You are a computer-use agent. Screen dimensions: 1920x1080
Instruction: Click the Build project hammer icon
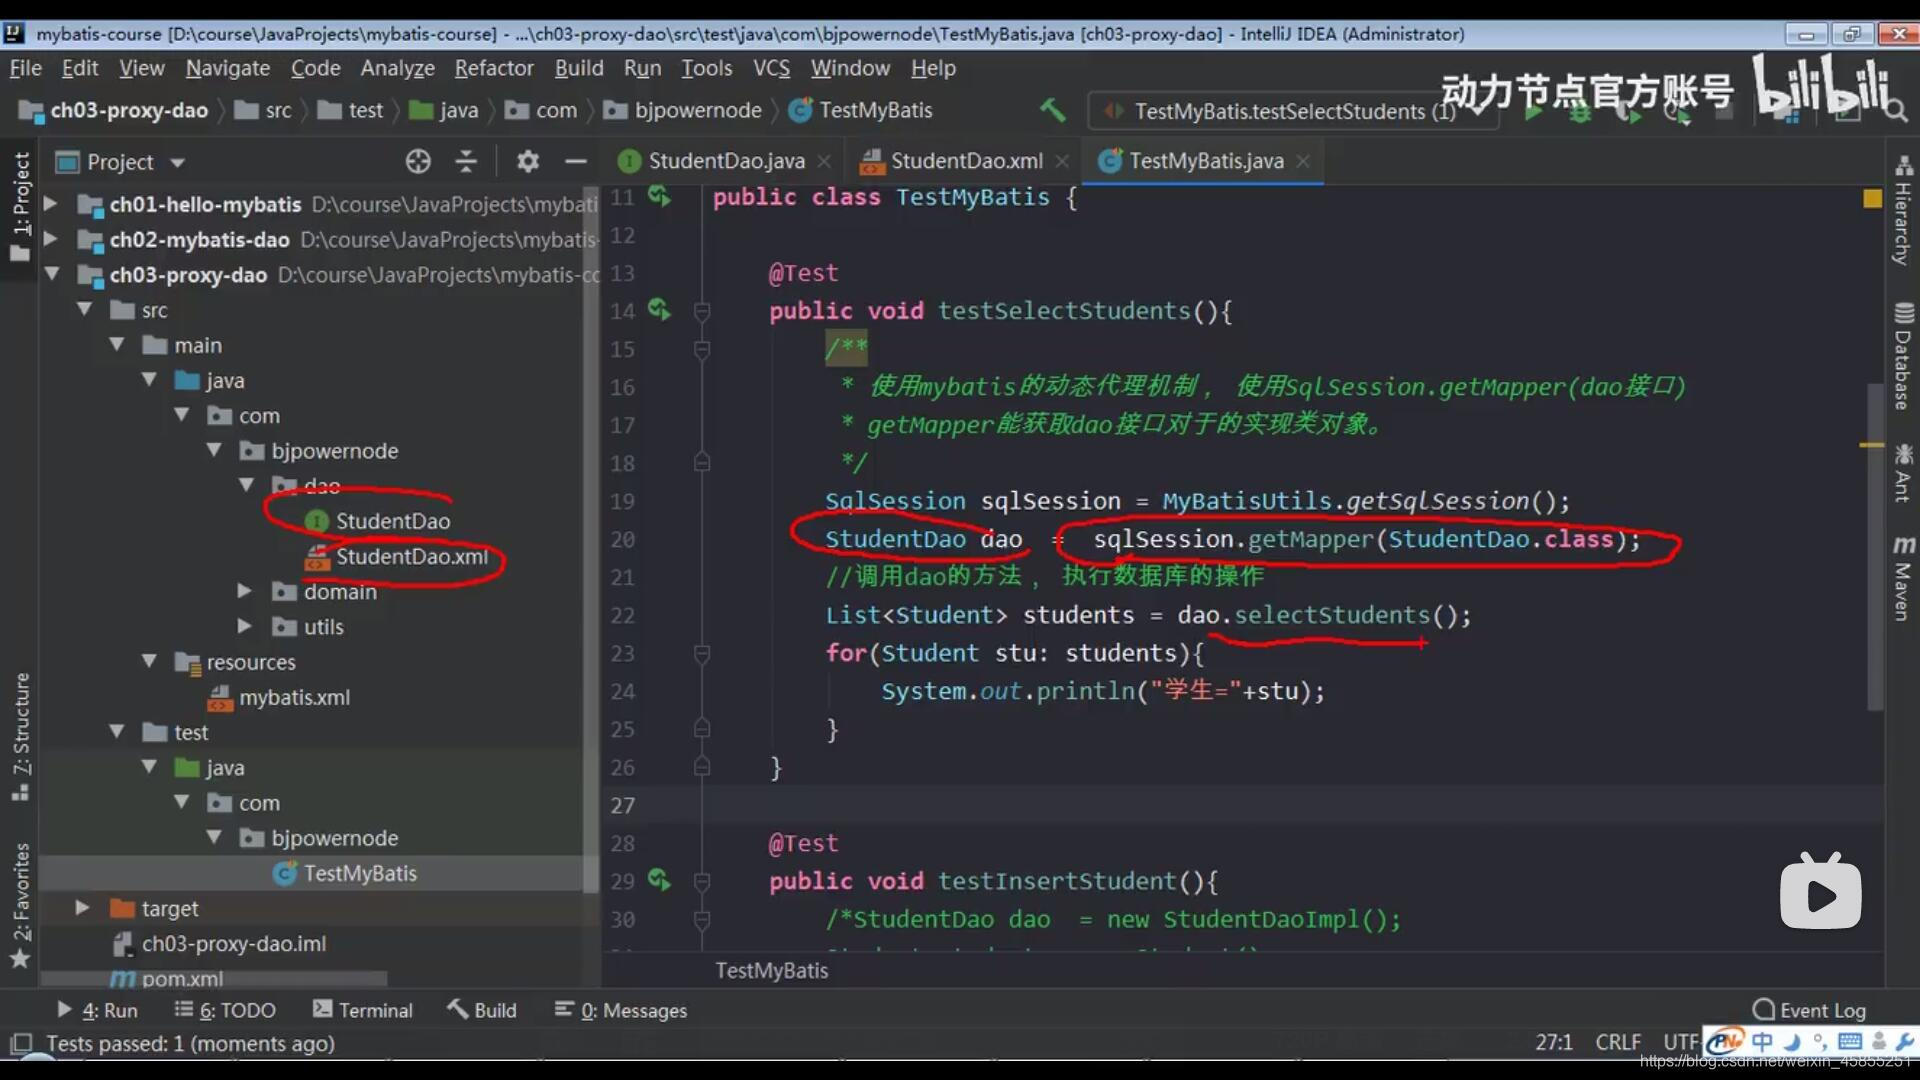pyautogui.click(x=1052, y=110)
